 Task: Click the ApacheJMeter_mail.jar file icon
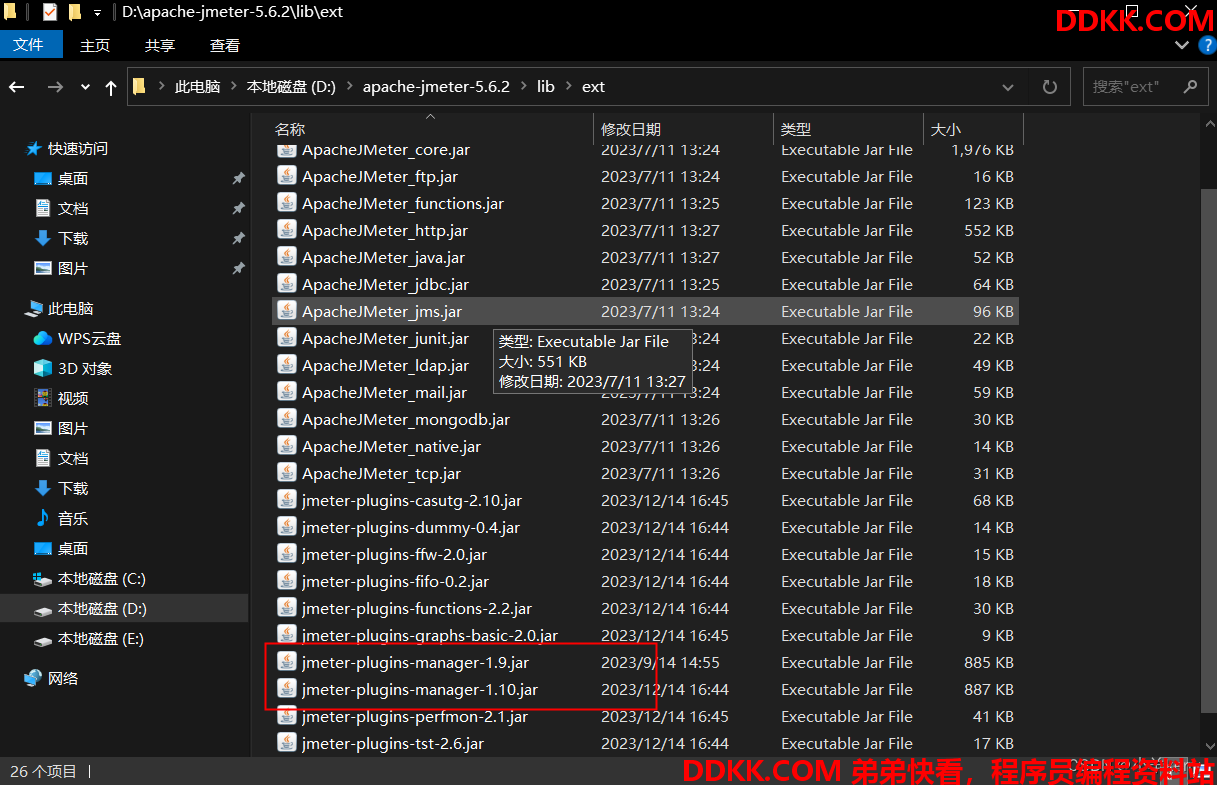286,392
